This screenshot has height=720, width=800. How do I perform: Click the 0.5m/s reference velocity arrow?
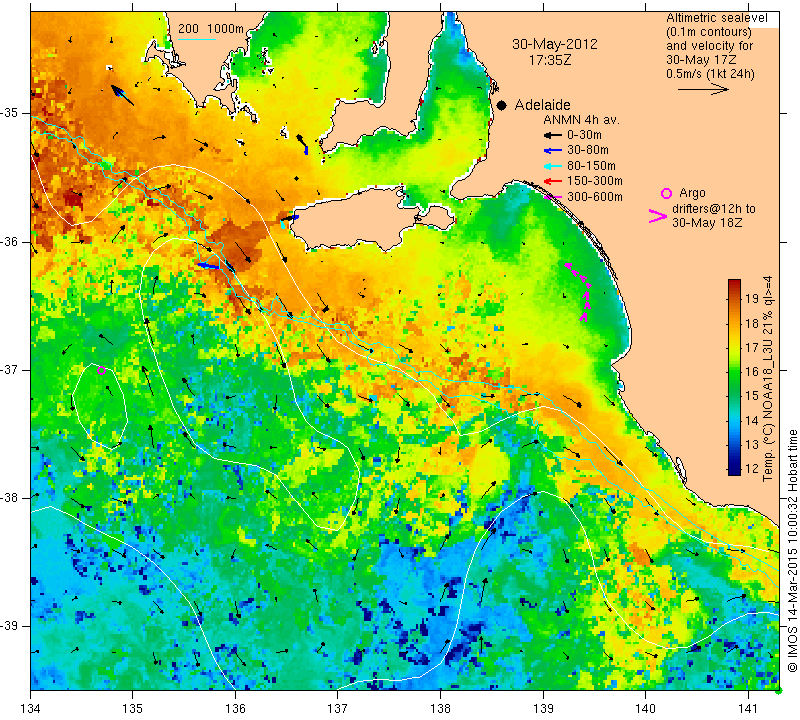pos(703,89)
